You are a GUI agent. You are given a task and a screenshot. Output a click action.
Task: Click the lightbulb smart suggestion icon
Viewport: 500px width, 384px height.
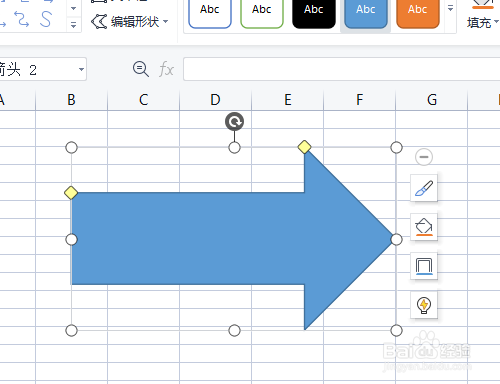point(424,305)
